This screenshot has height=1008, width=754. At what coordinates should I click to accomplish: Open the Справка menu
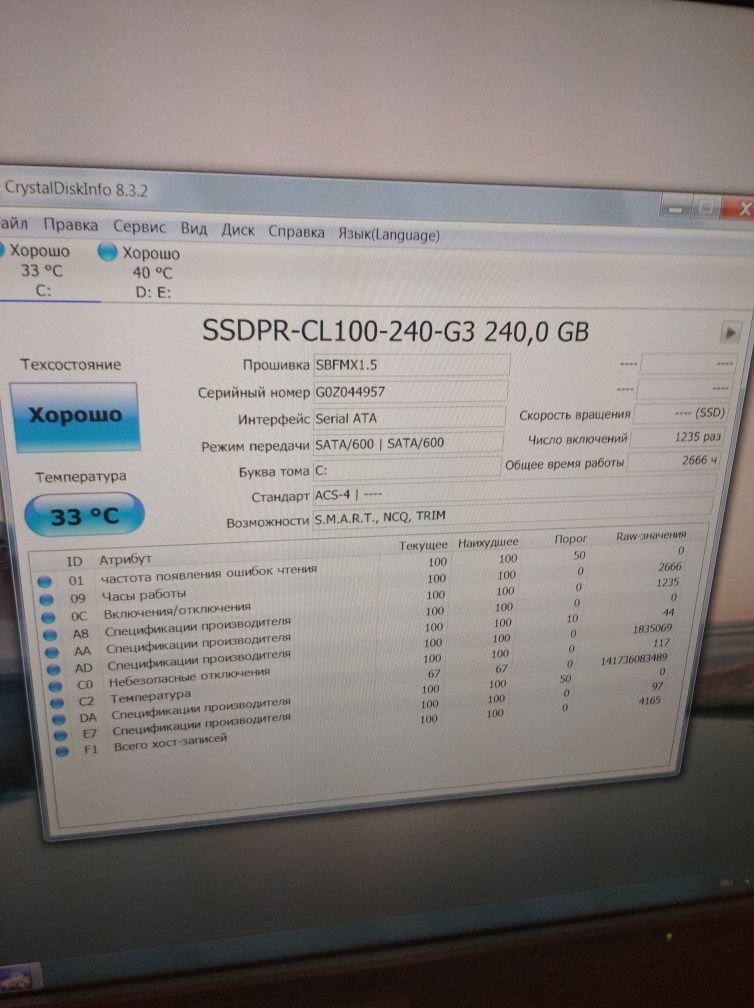click(x=296, y=232)
